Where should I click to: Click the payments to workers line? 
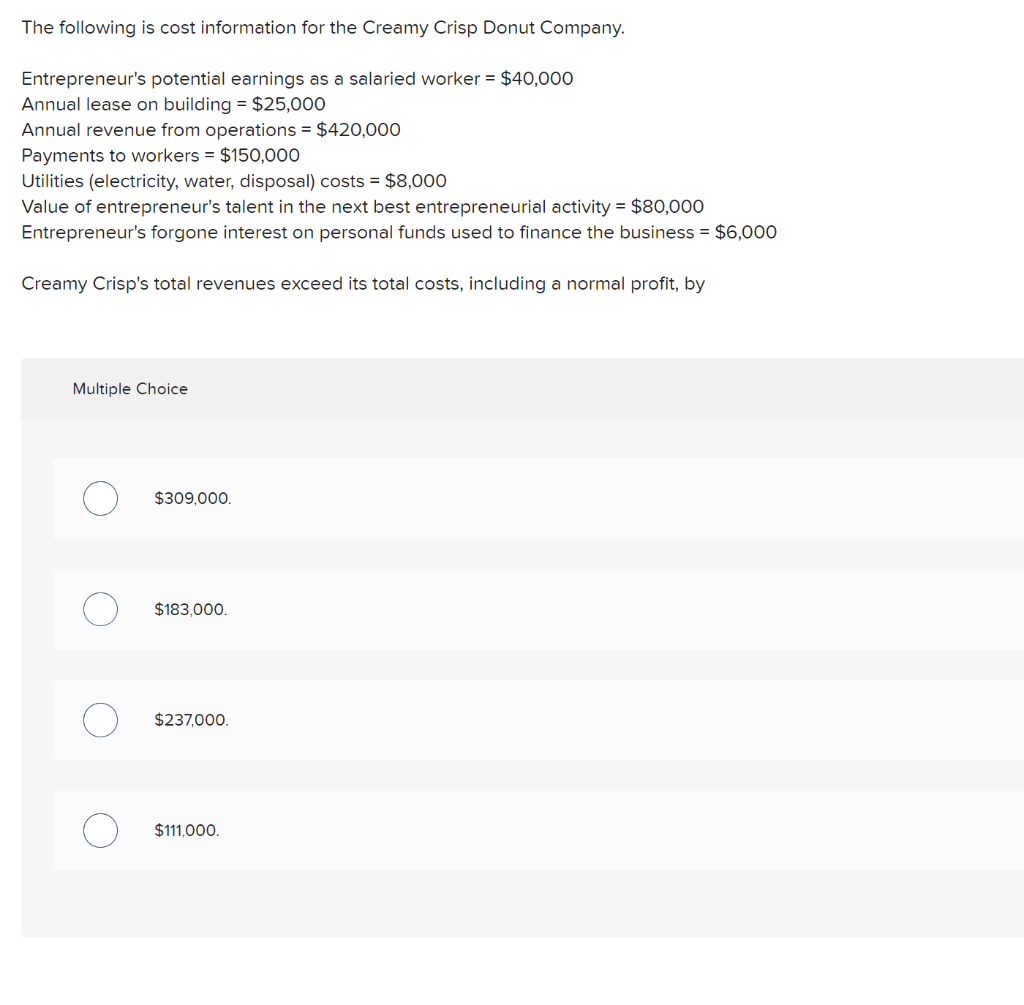160,155
